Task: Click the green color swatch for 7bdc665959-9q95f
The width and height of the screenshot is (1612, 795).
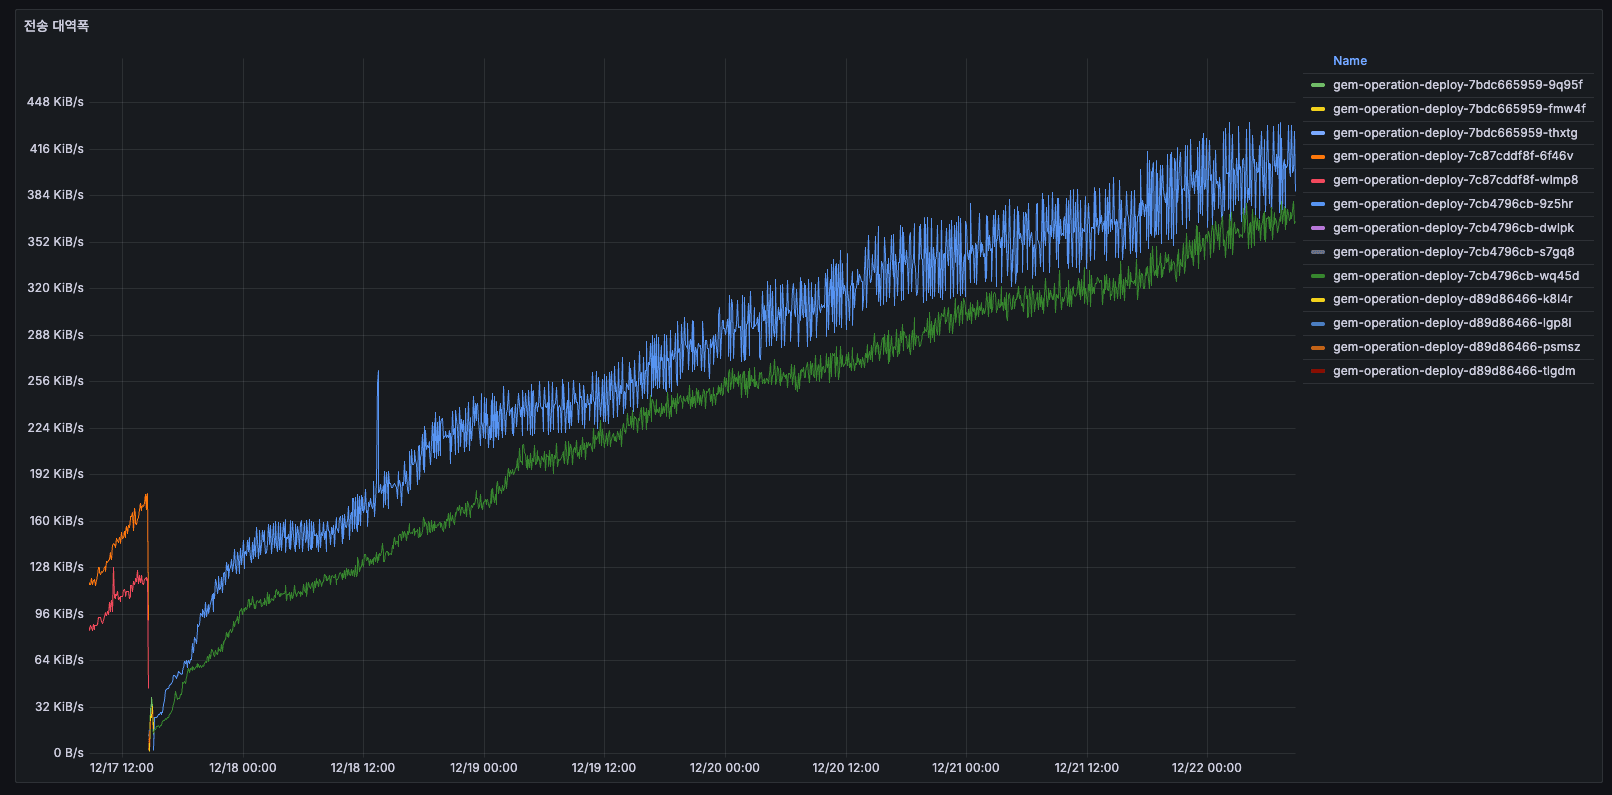Action: [x=1317, y=85]
